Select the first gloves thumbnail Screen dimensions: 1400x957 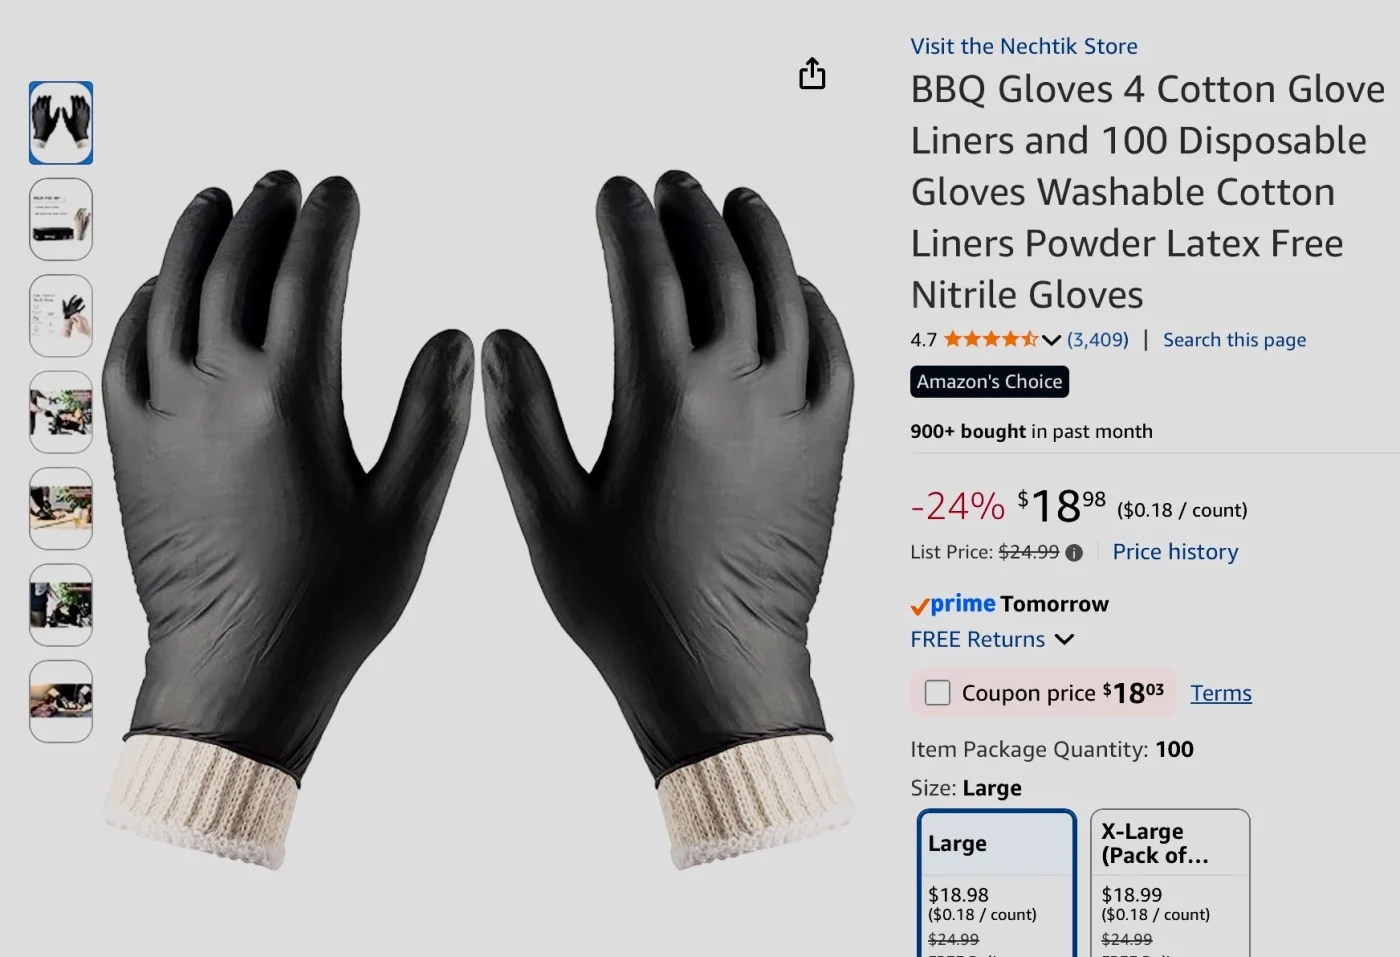[61, 123]
